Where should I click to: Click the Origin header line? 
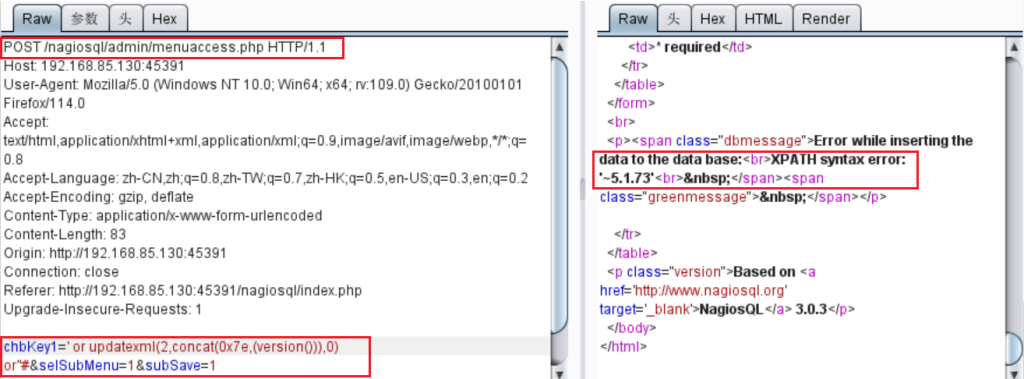tap(114, 253)
